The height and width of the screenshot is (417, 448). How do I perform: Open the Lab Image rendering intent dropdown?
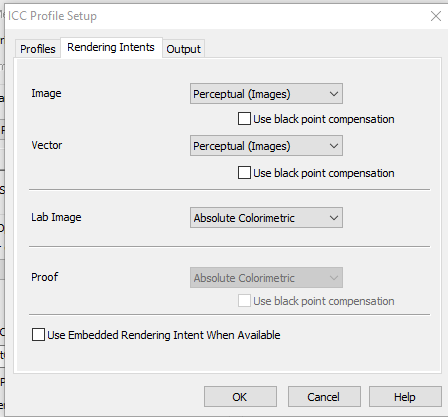[x=266, y=218]
